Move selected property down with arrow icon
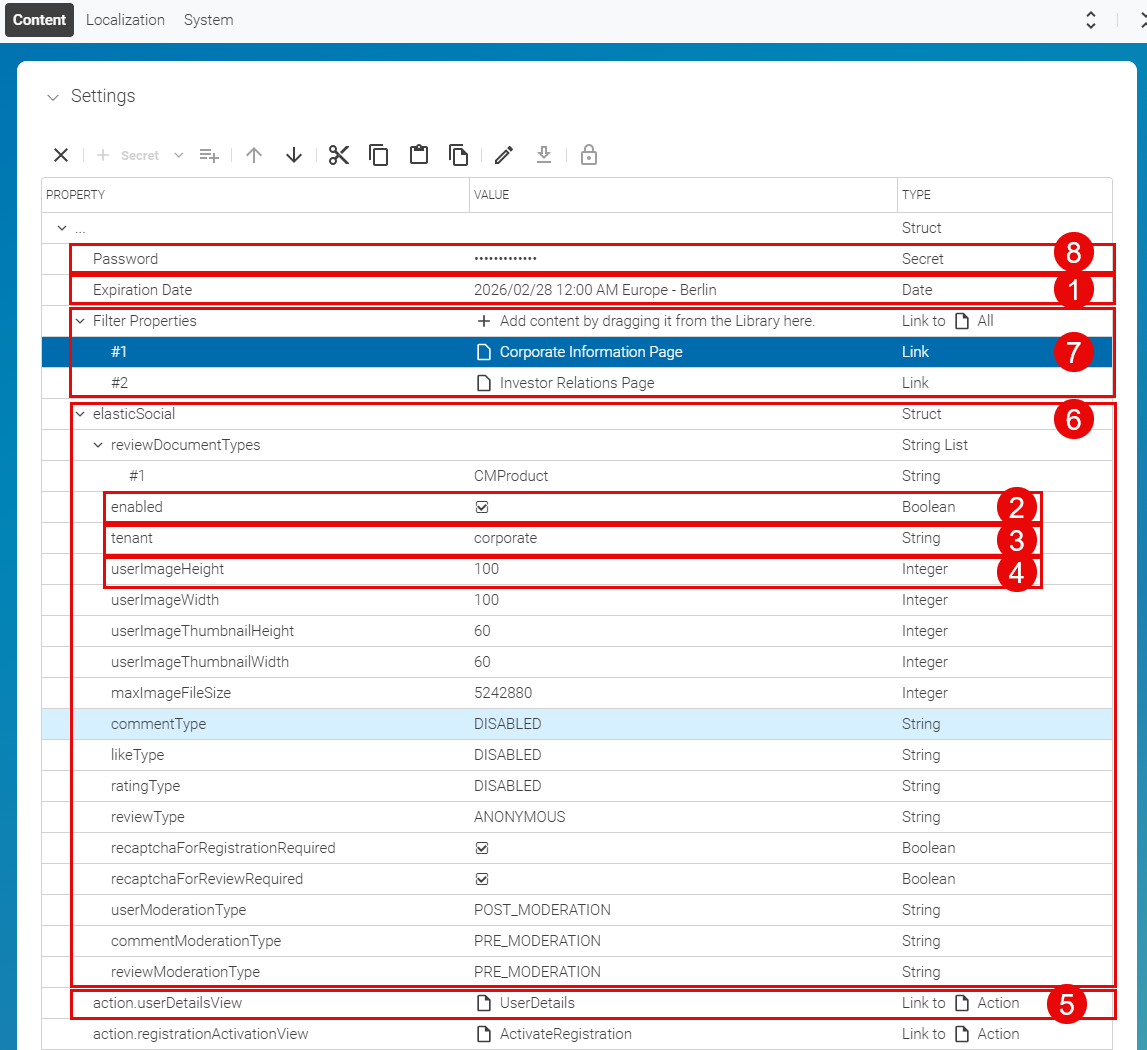 [x=293, y=155]
